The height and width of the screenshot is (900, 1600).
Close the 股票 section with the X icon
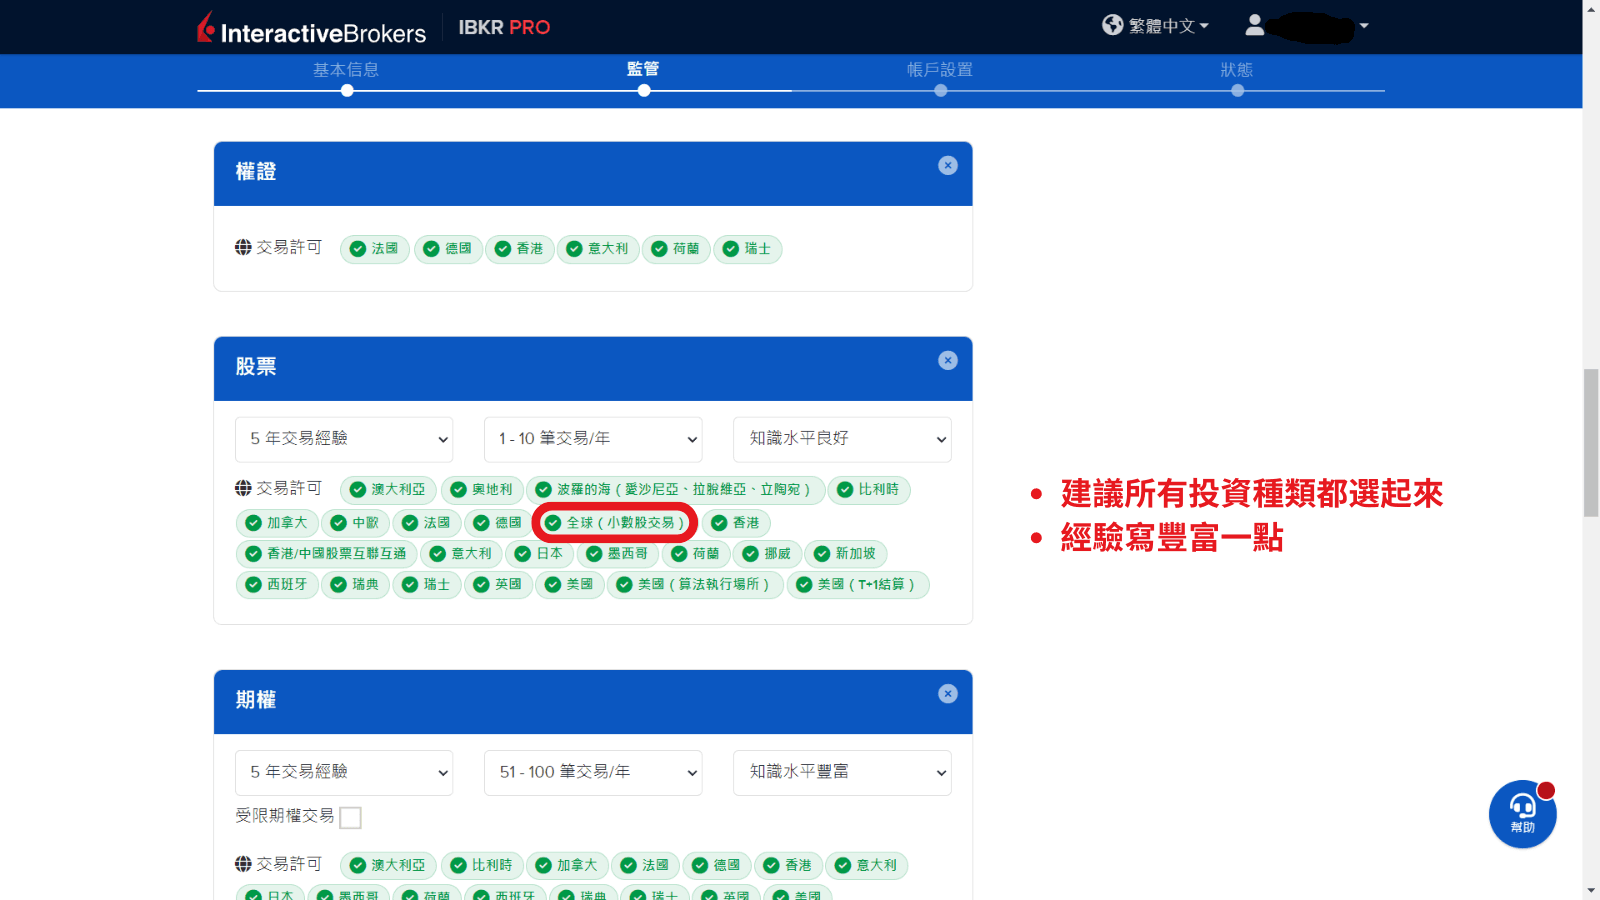[x=947, y=359]
